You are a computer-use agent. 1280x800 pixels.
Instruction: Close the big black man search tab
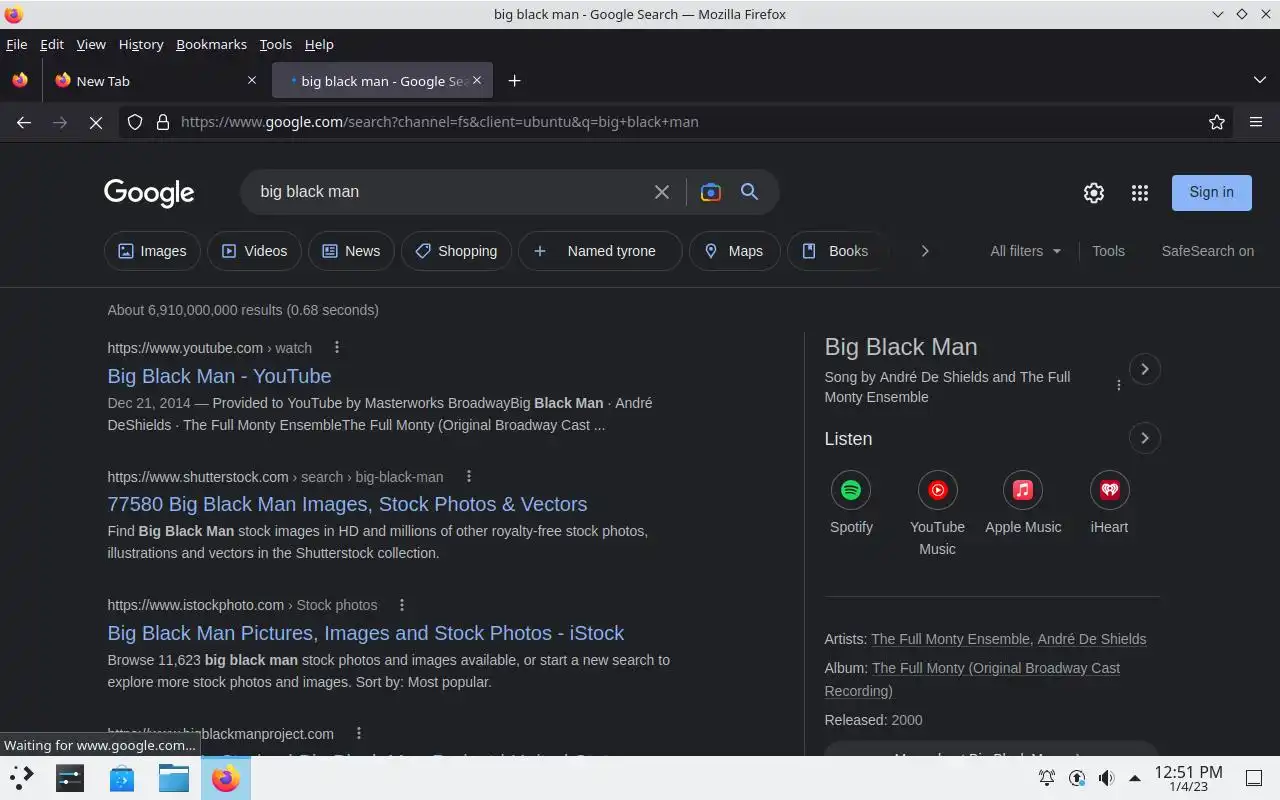point(477,81)
